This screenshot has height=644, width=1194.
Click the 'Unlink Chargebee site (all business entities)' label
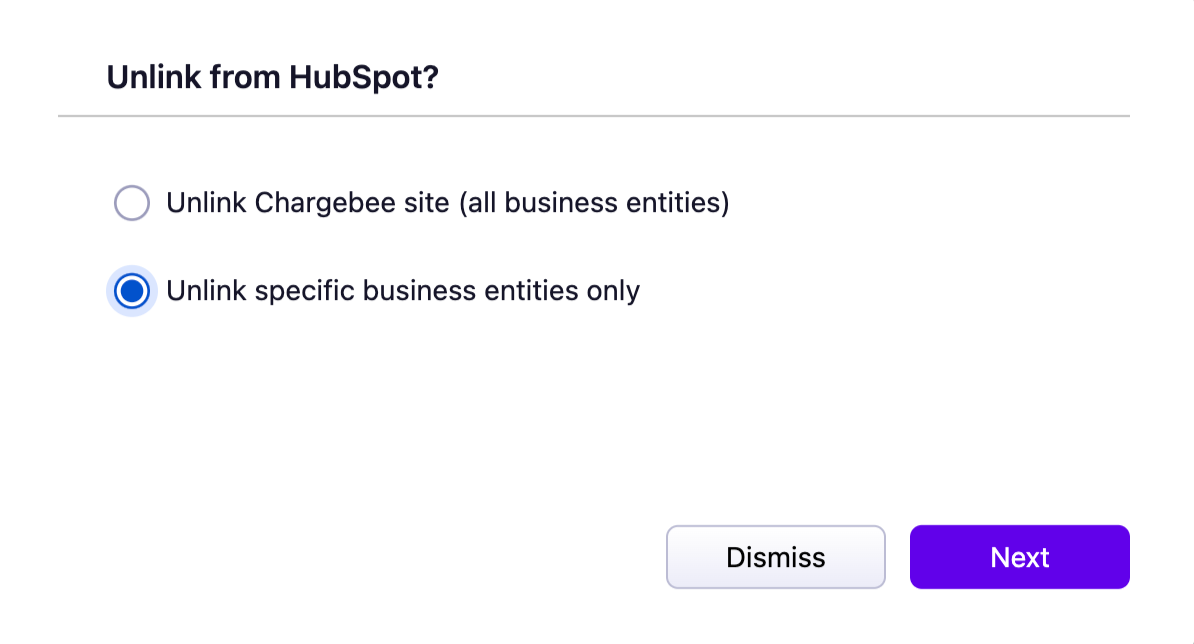coord(447,203)
